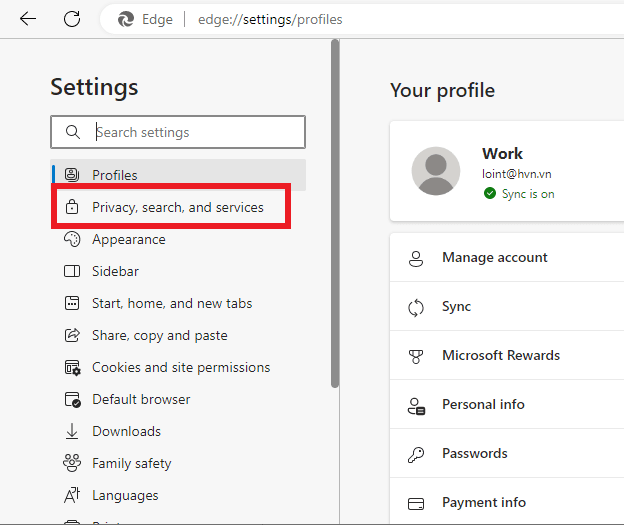Click the lock icon beside Privacy
Image resolution: width=624 pixels, height=525 pixels.
[72, 207]
